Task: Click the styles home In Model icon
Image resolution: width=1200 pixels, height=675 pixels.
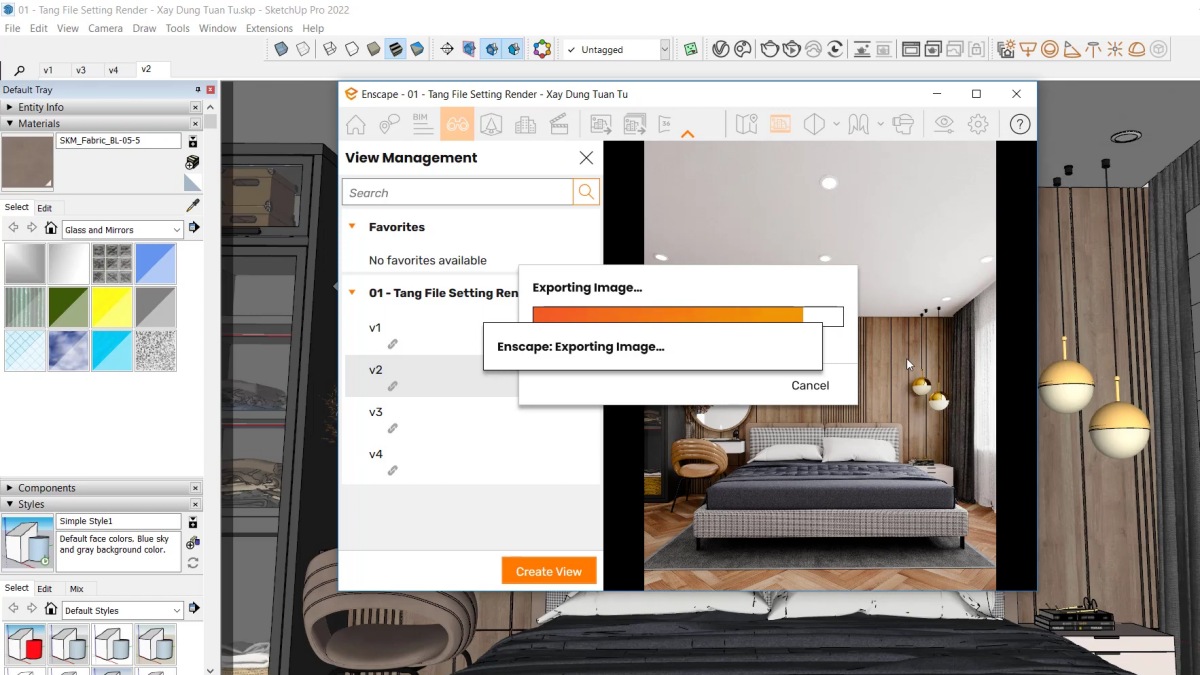Action: coord(51,609)
